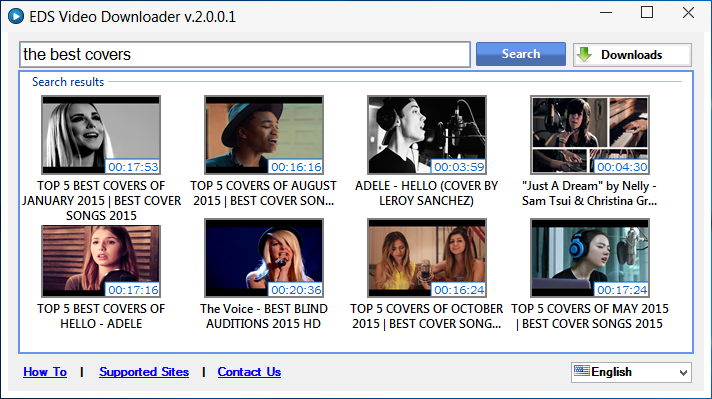The height and width of the screenshot is (399, 712).
Task: Click the title TOP 5 COVERS OF OCTOBER
Action: [426, 316]
